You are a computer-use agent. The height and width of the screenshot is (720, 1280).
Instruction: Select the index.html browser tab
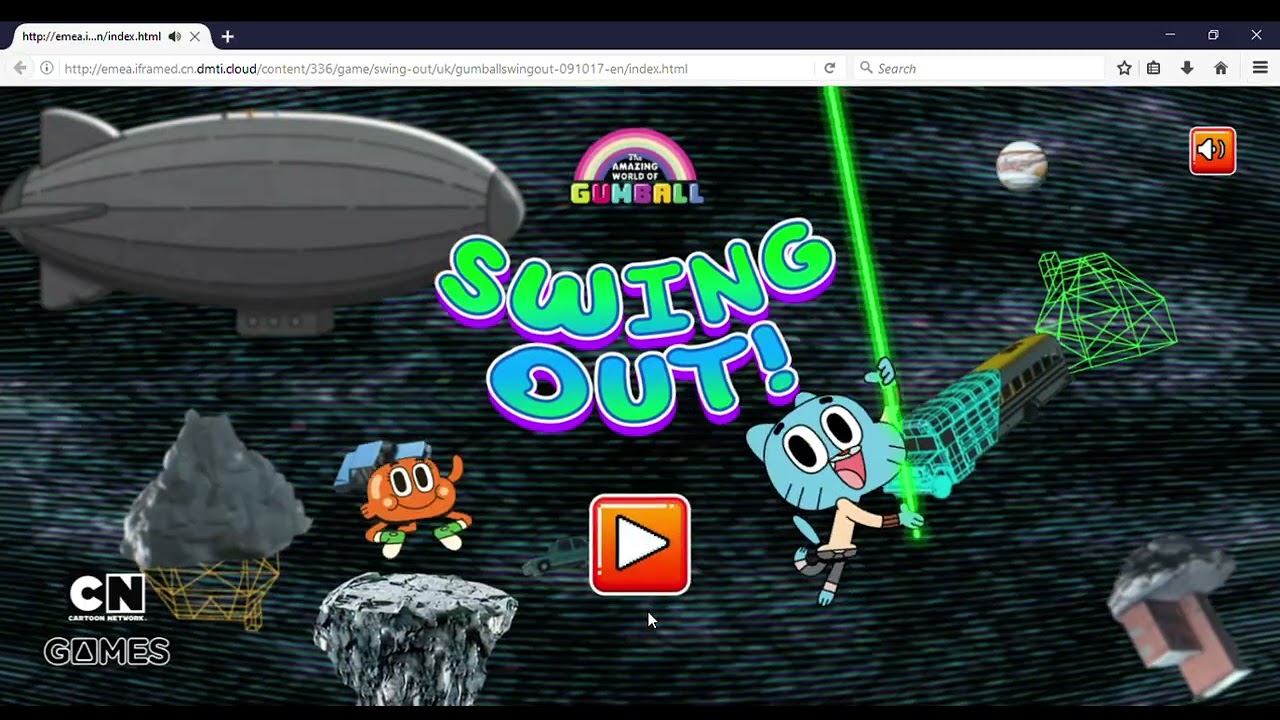click(110, 36)
